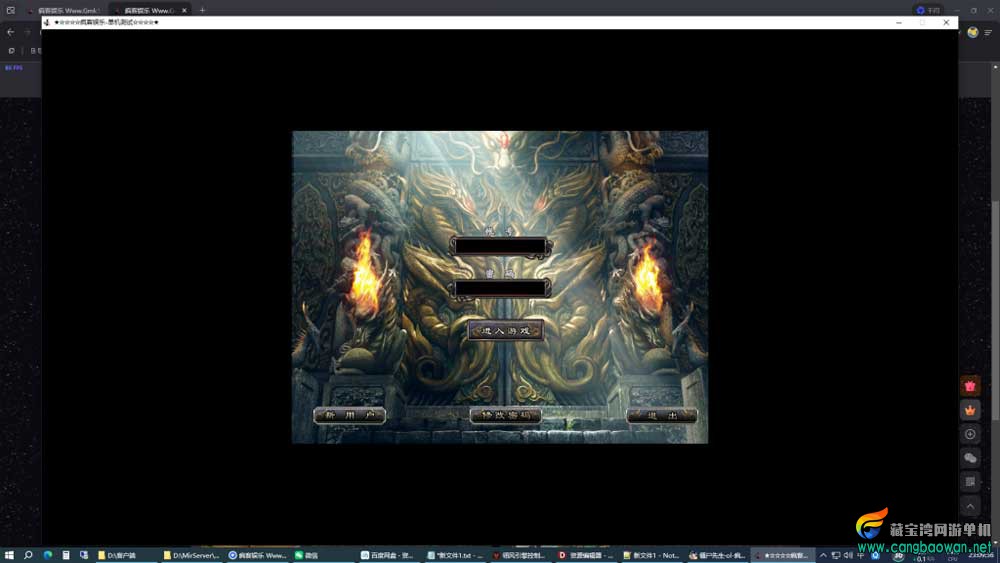Screen dimensions: 1000x563
Task: Open the 资源编辑器 taskbar item
Action: (x=586, y=555)
